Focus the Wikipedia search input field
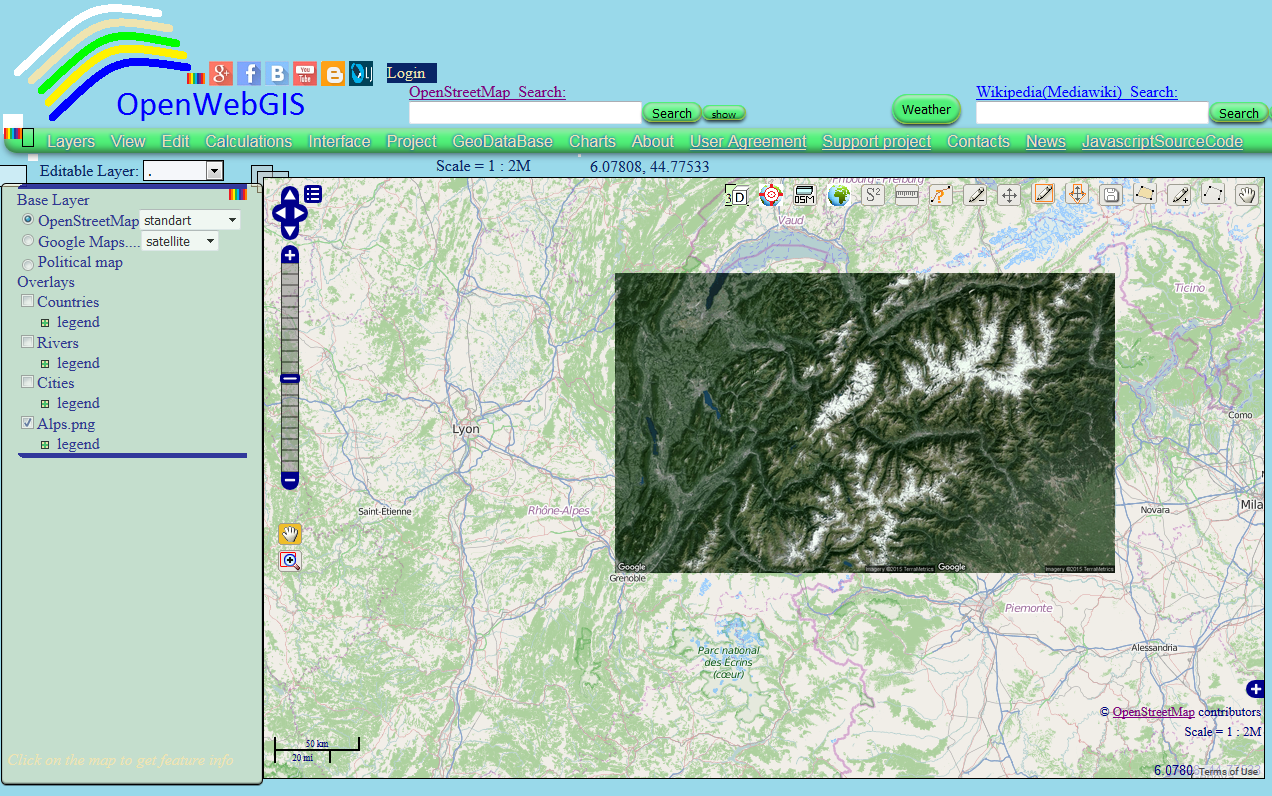The width and height of the screenshot is (1272, 796). coord(1092,113)
